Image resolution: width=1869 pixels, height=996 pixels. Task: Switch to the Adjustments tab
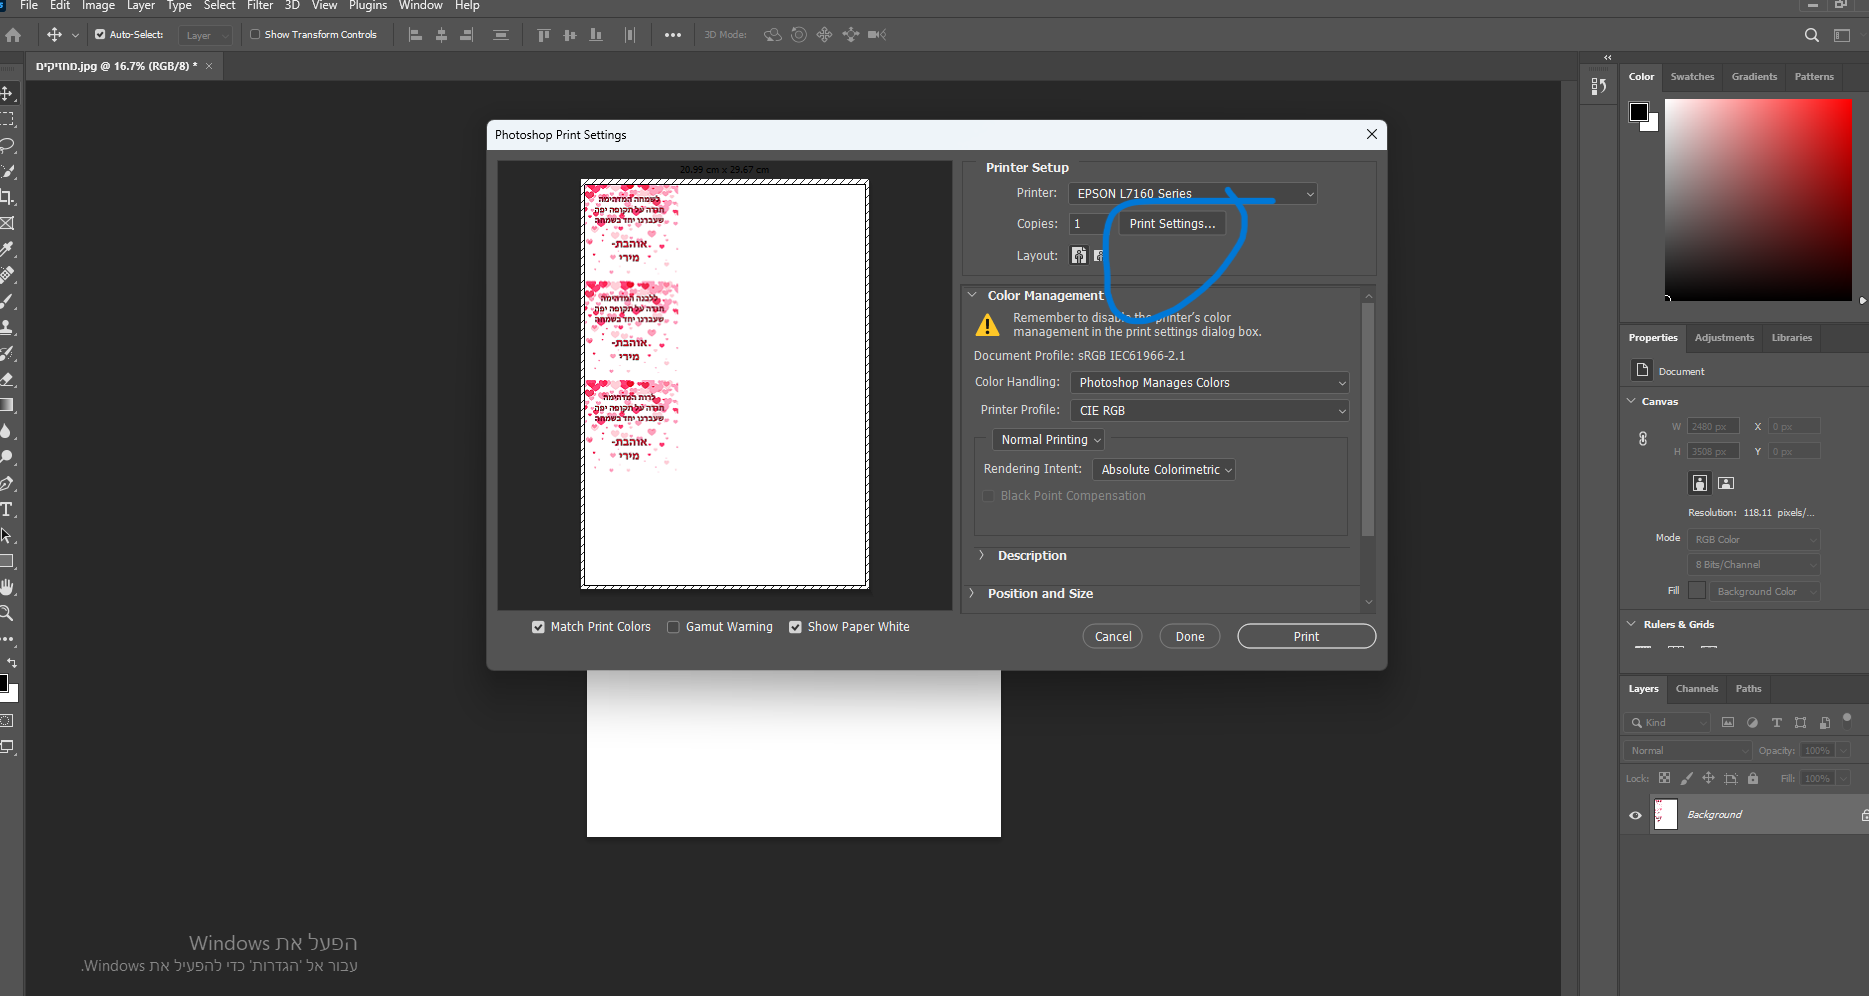[1724, 338]
